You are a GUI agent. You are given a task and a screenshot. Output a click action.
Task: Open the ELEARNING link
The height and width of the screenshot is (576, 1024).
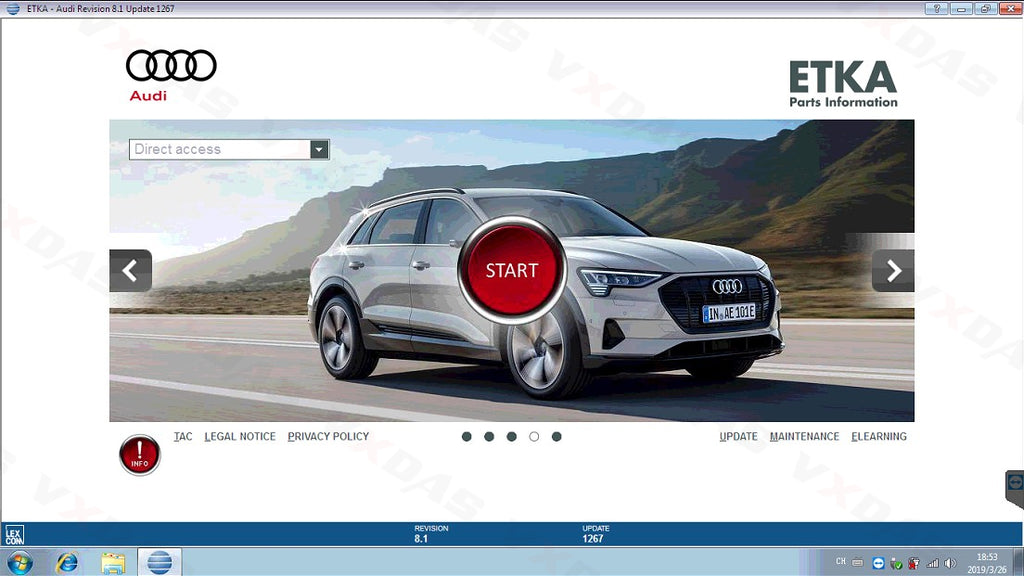[x=879, y=437]
